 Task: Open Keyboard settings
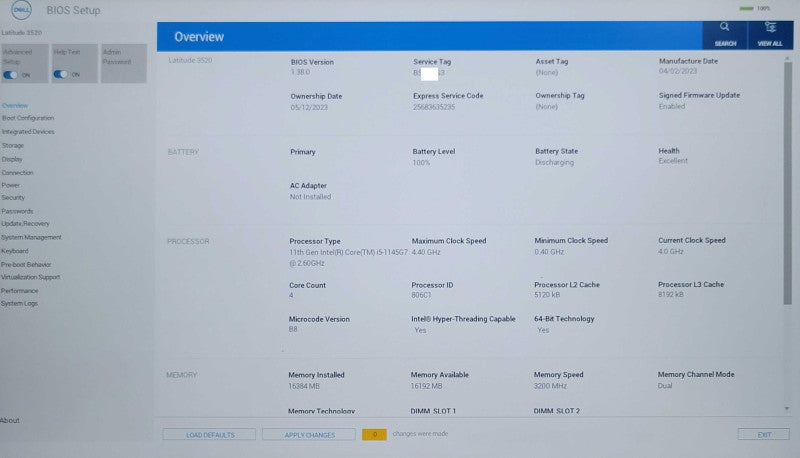pos(14,251)
